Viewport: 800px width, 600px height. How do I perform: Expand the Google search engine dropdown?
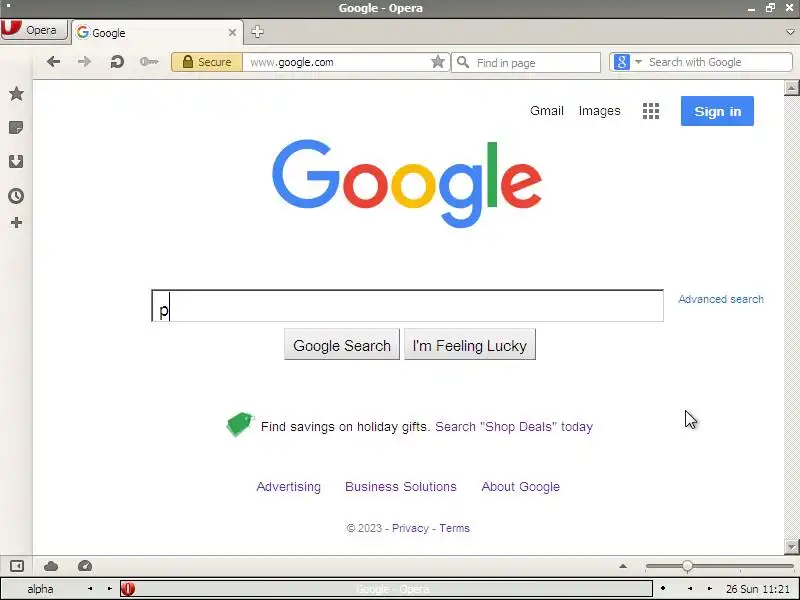638,62
